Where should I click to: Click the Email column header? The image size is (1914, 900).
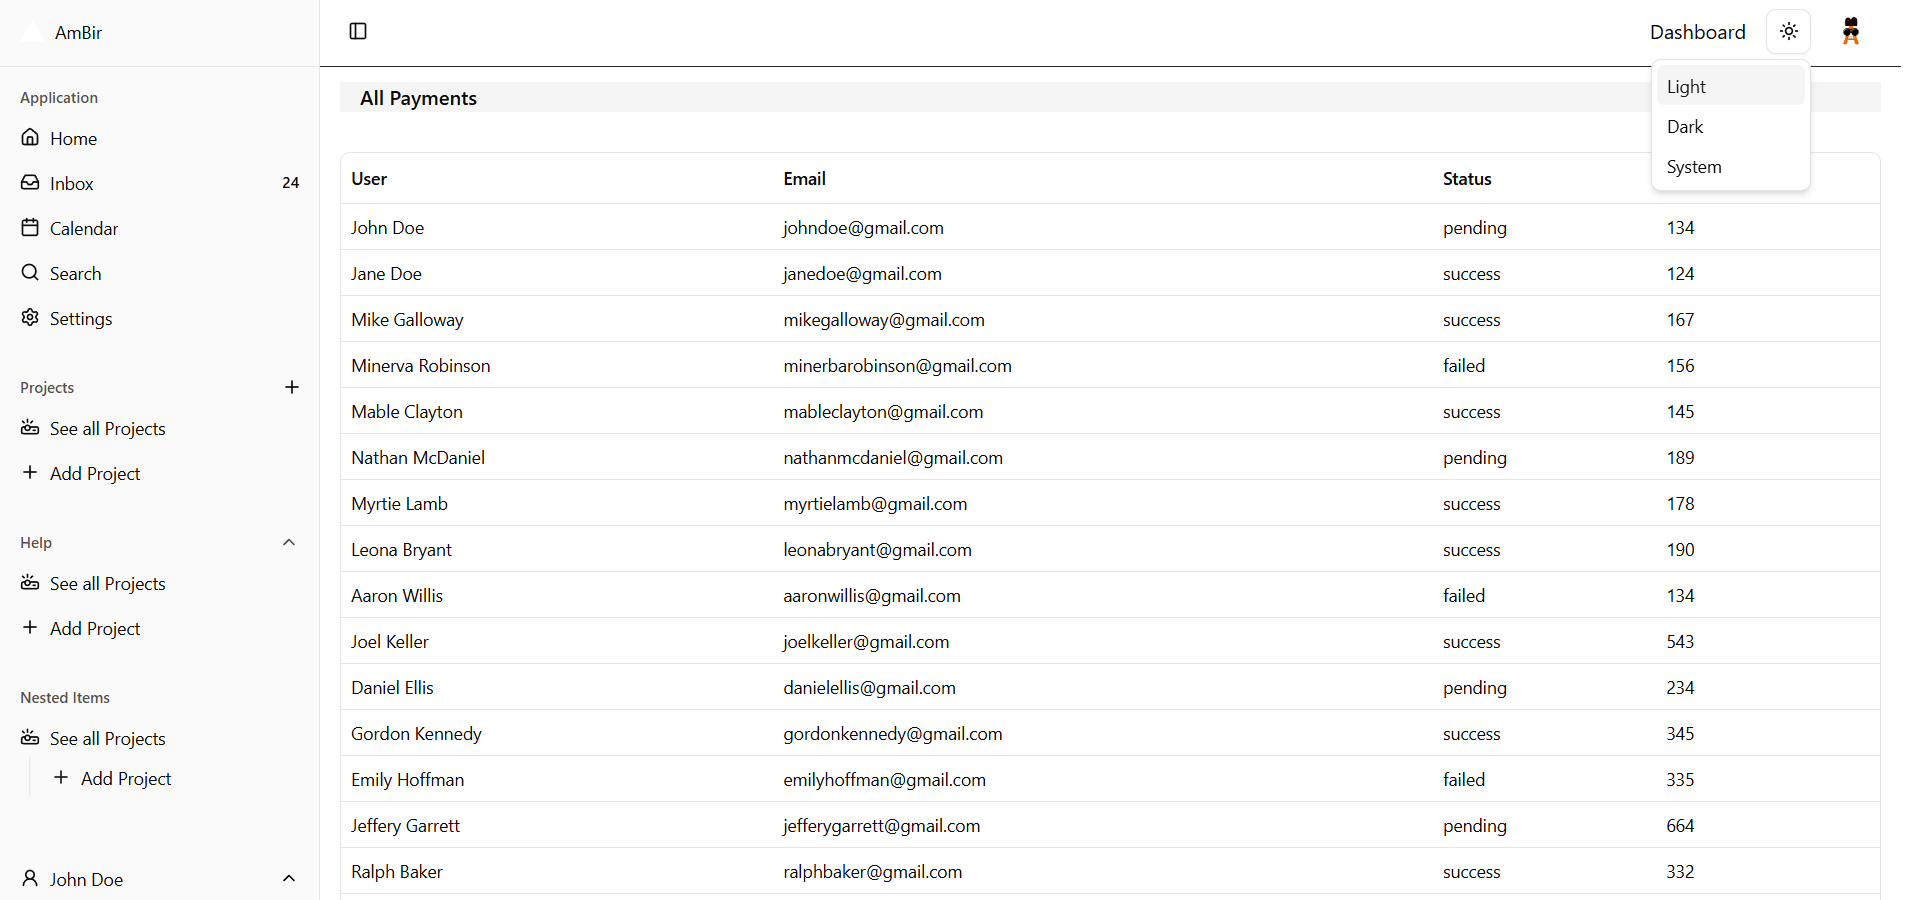coord(804,179)
